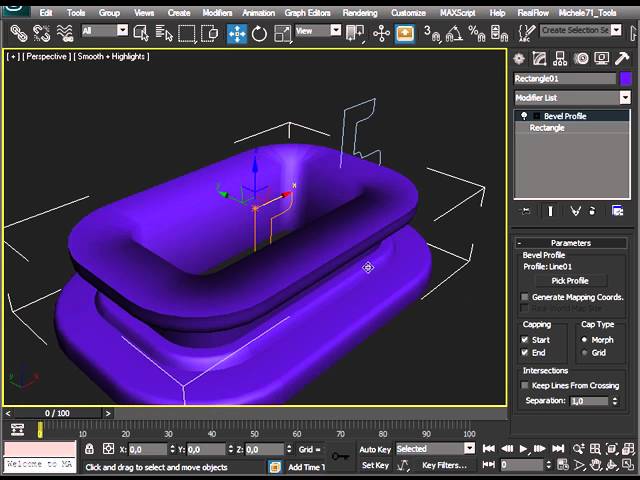Open the RealFlow menu
This screenshot has height=480, width=640.
click(x=533, y=13)
